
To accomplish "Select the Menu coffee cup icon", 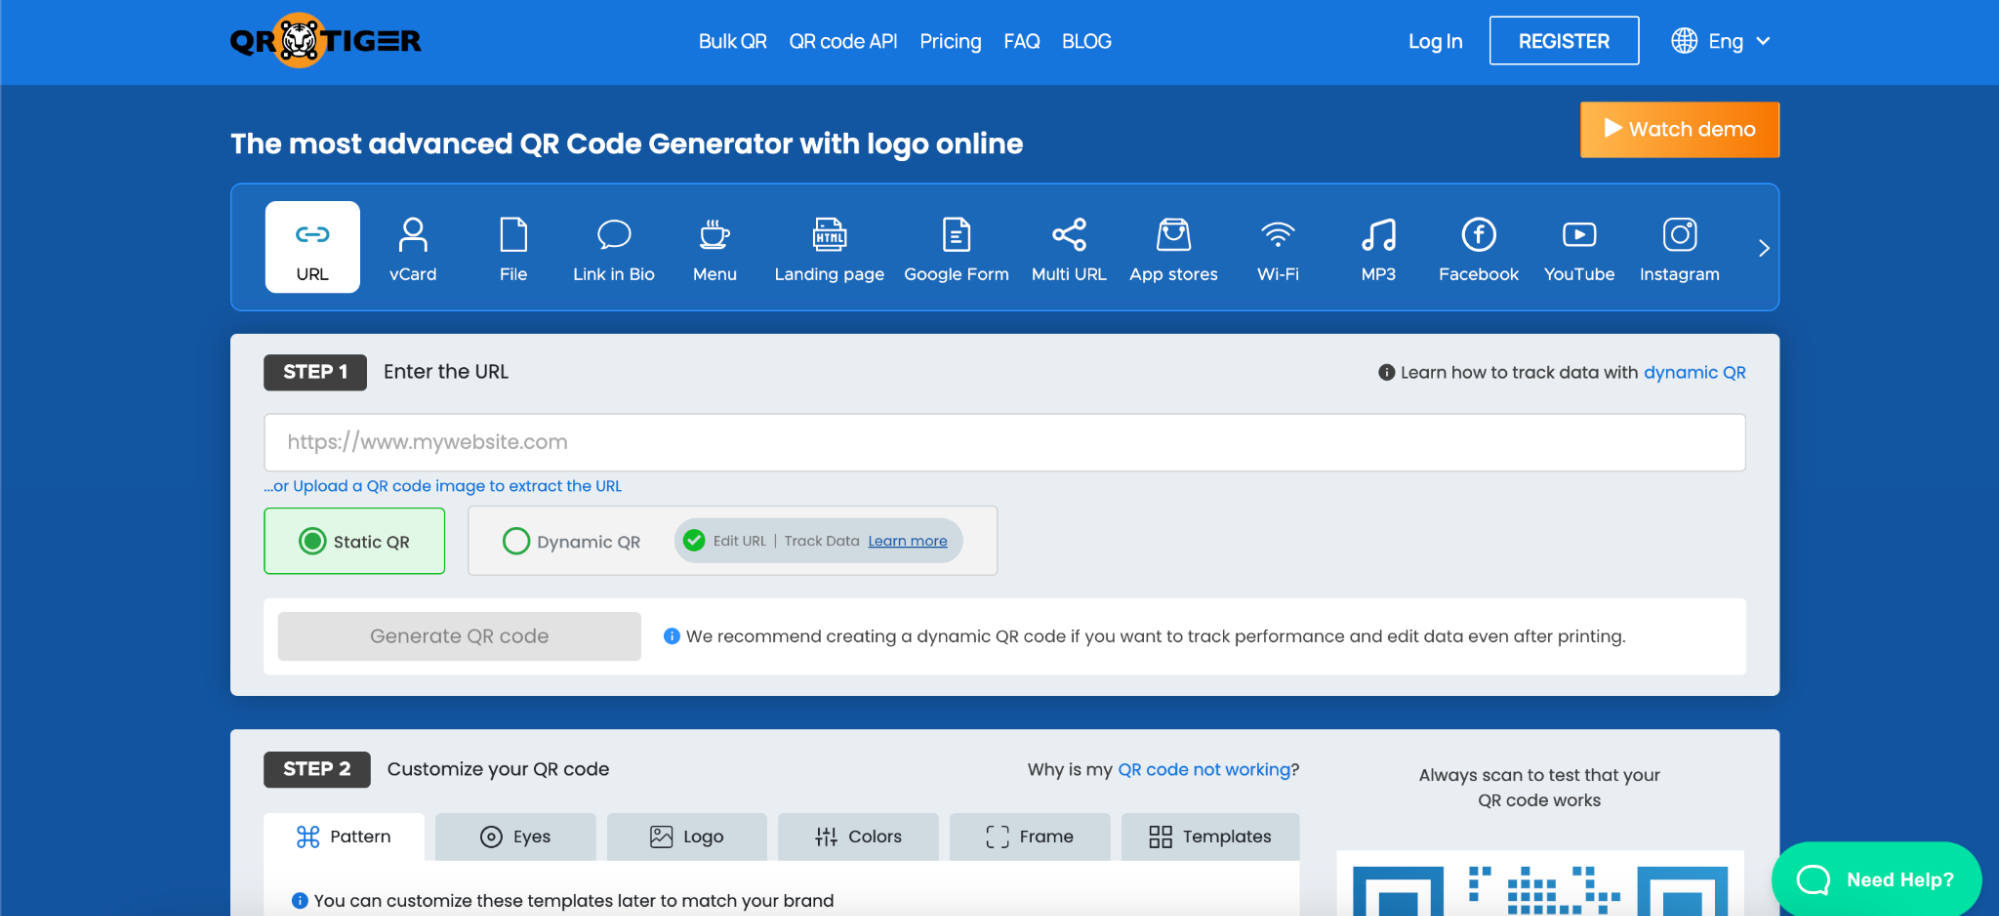I will (715, 235).
